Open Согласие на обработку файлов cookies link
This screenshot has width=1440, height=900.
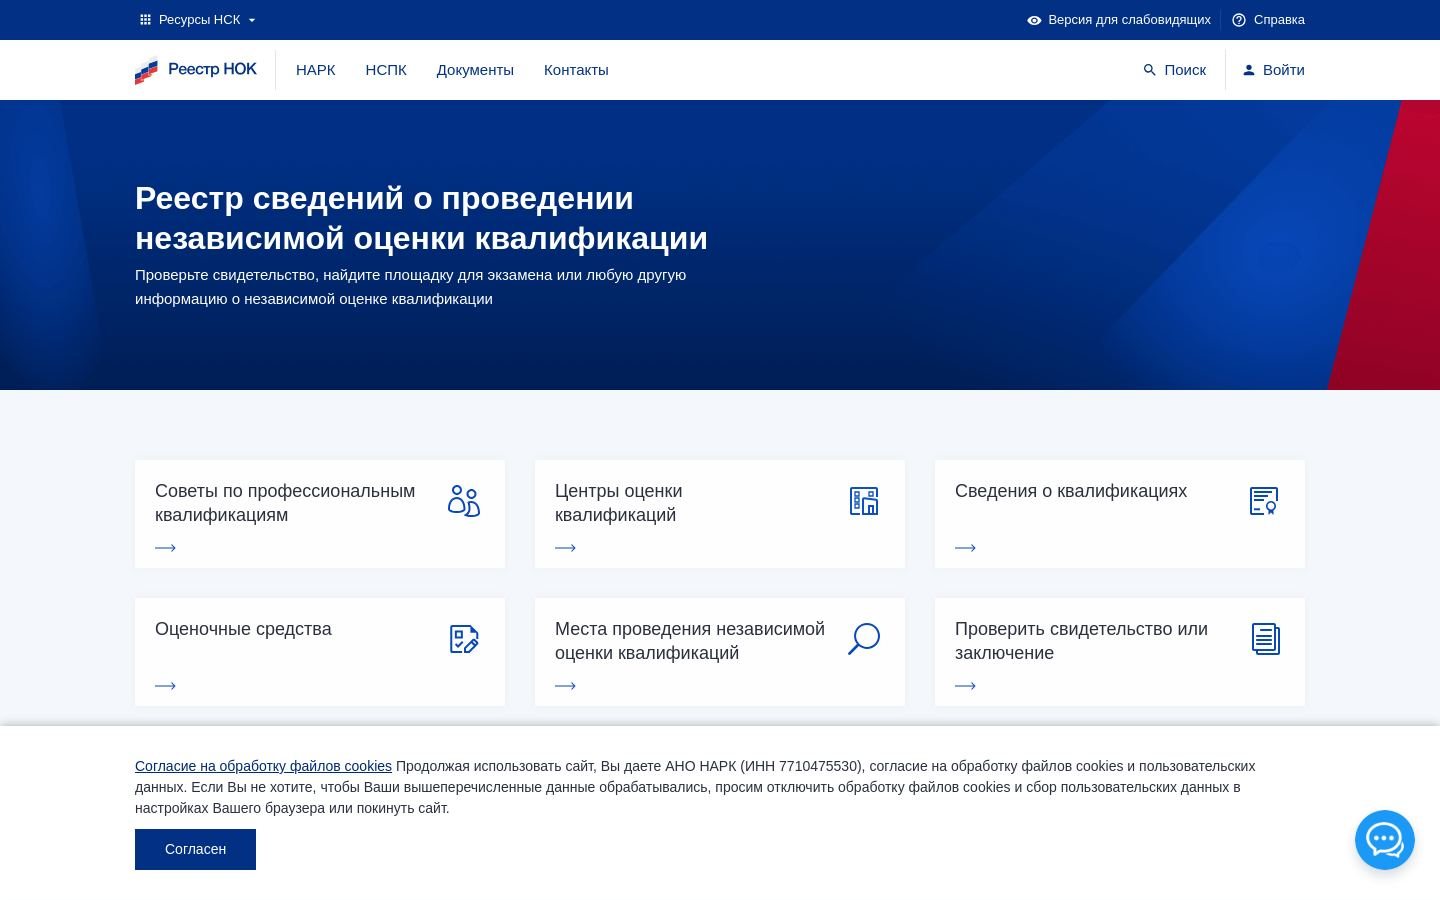coord(263,766)
